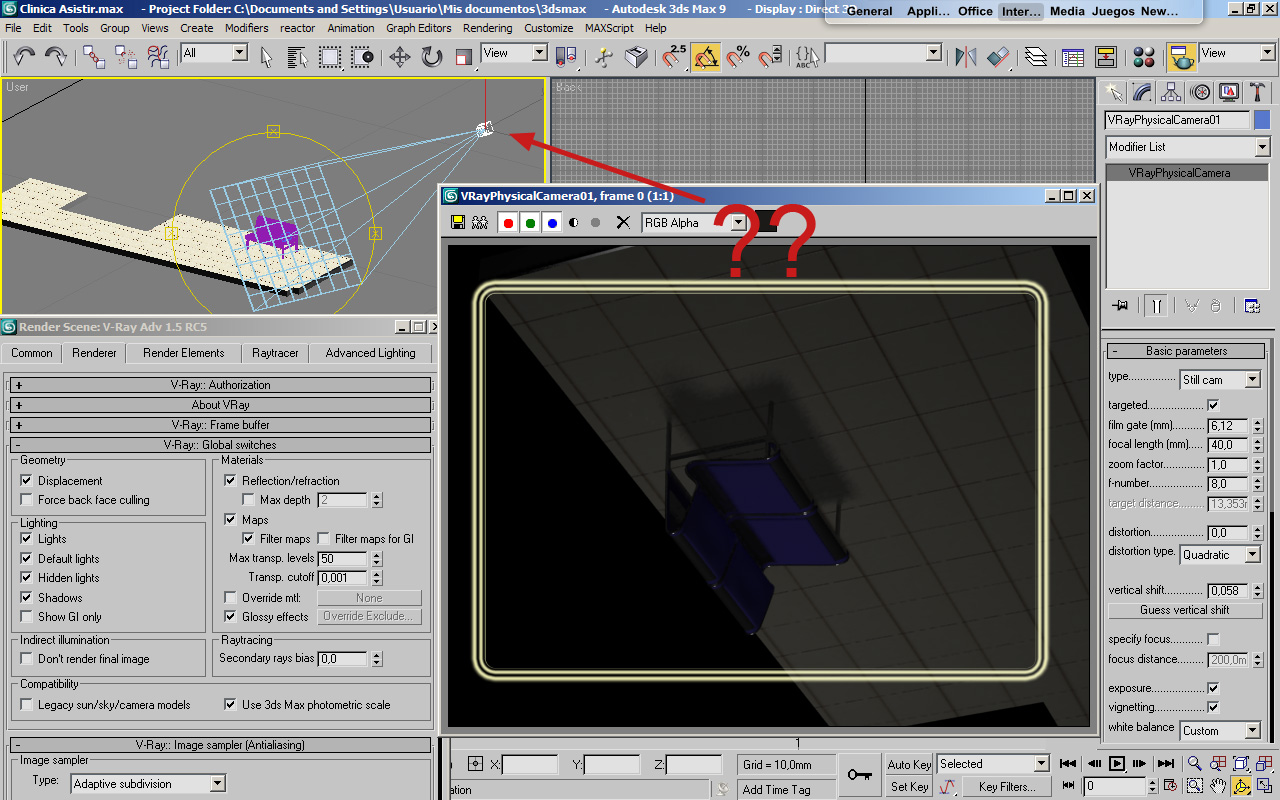
Task: Toggle Reflection/refraction checkbox
Action: coord(230,481)
